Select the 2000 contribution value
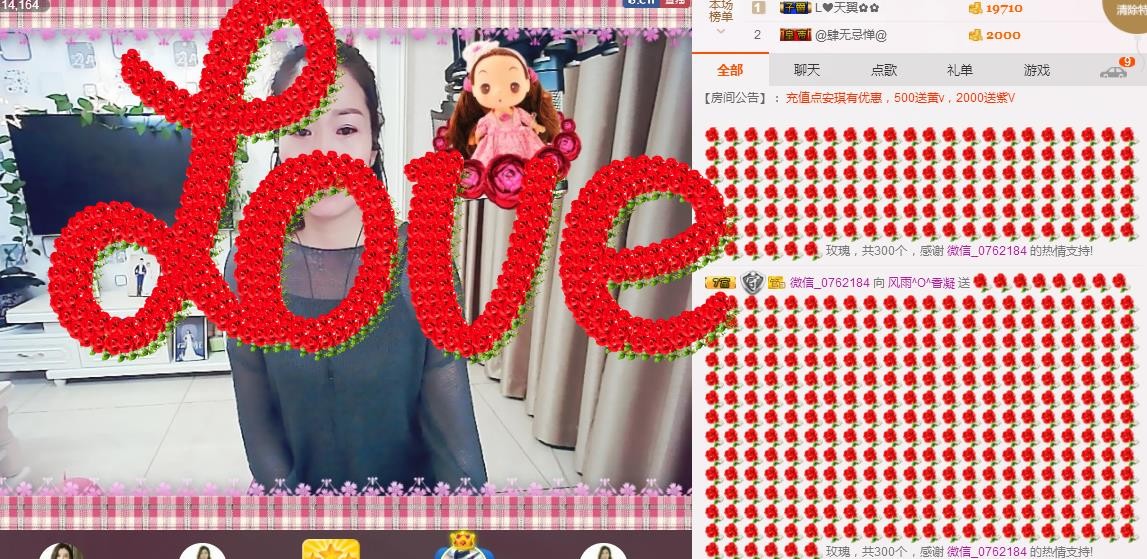 point(1001,34)
